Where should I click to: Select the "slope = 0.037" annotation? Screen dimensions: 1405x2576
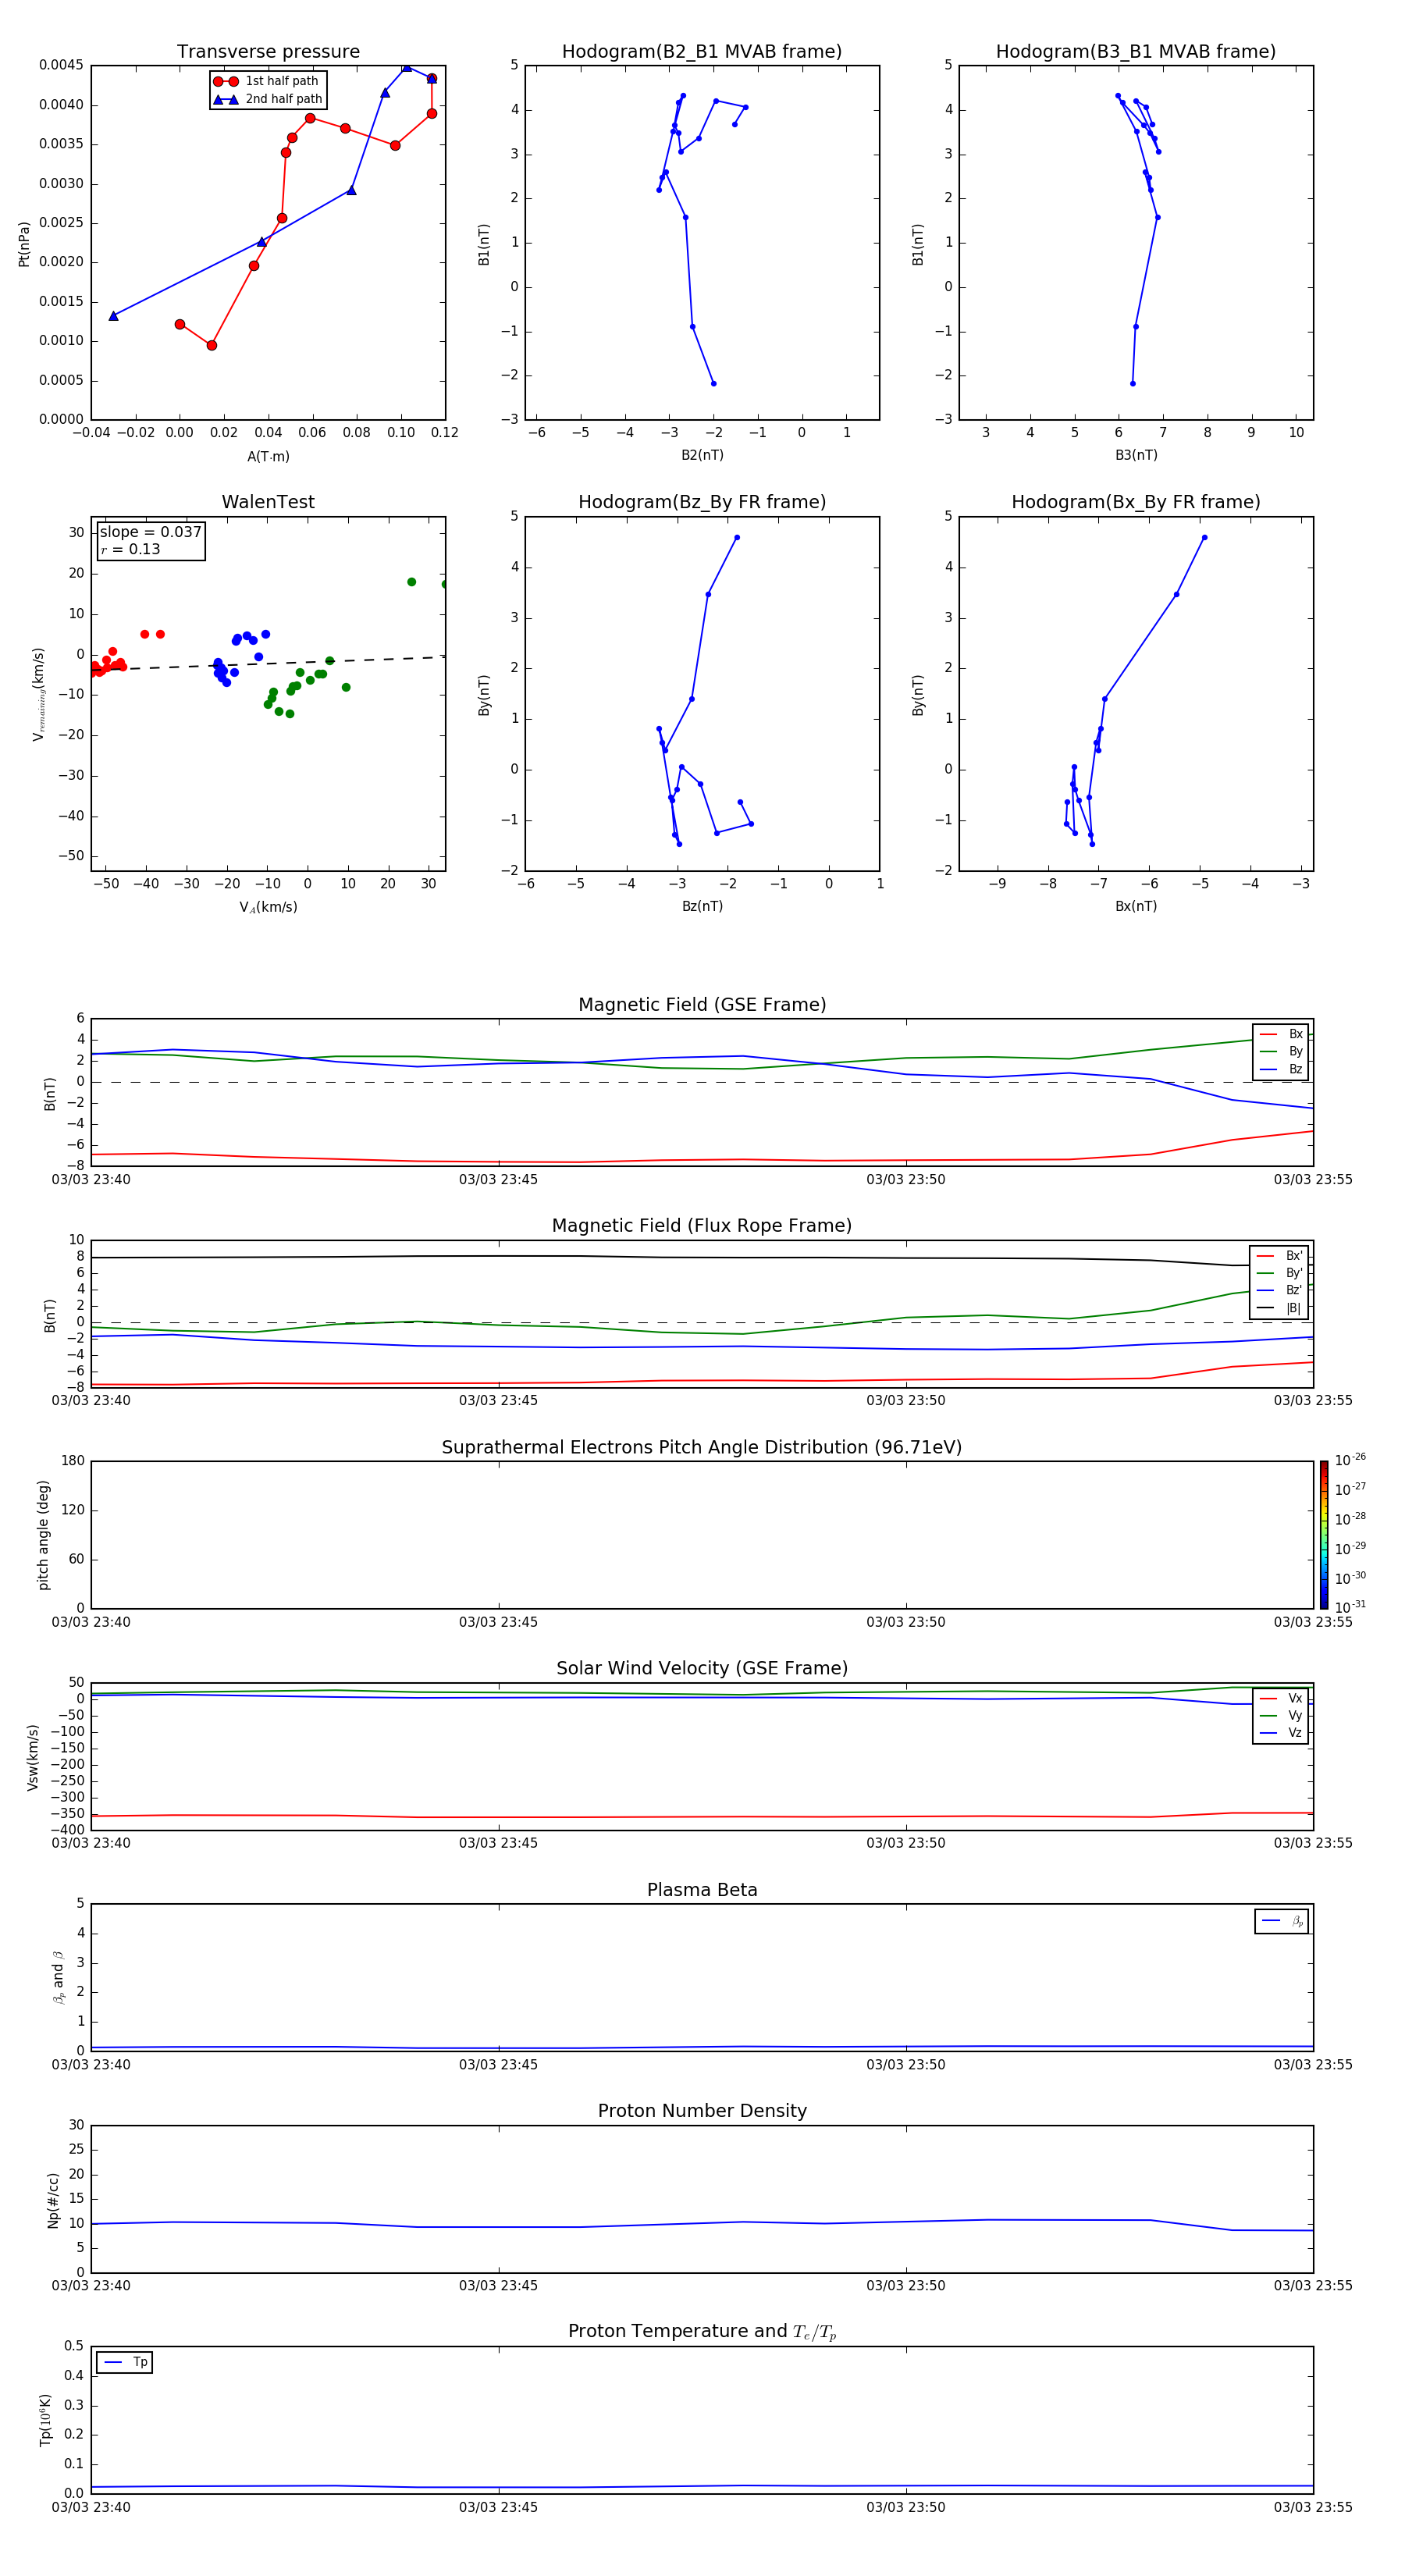tap(151, 532)
